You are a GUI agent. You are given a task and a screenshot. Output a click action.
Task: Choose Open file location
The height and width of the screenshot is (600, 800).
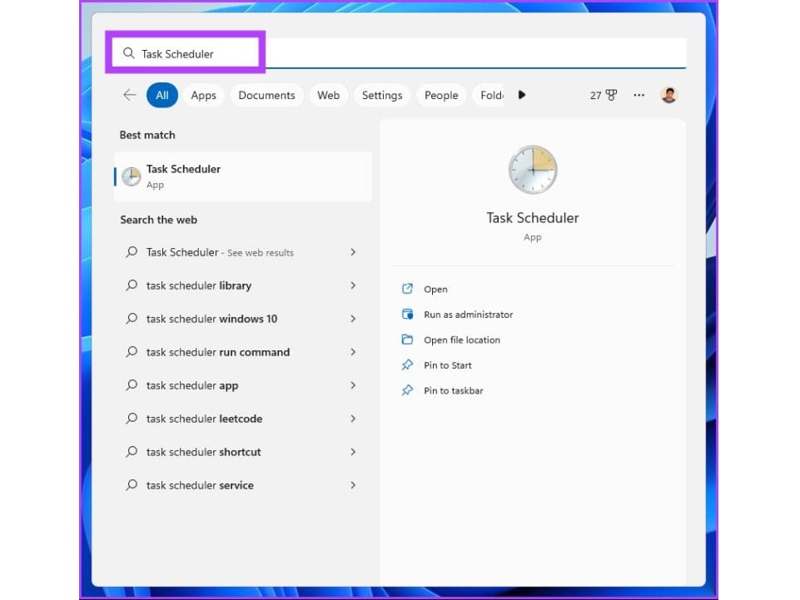coord(462,340)
